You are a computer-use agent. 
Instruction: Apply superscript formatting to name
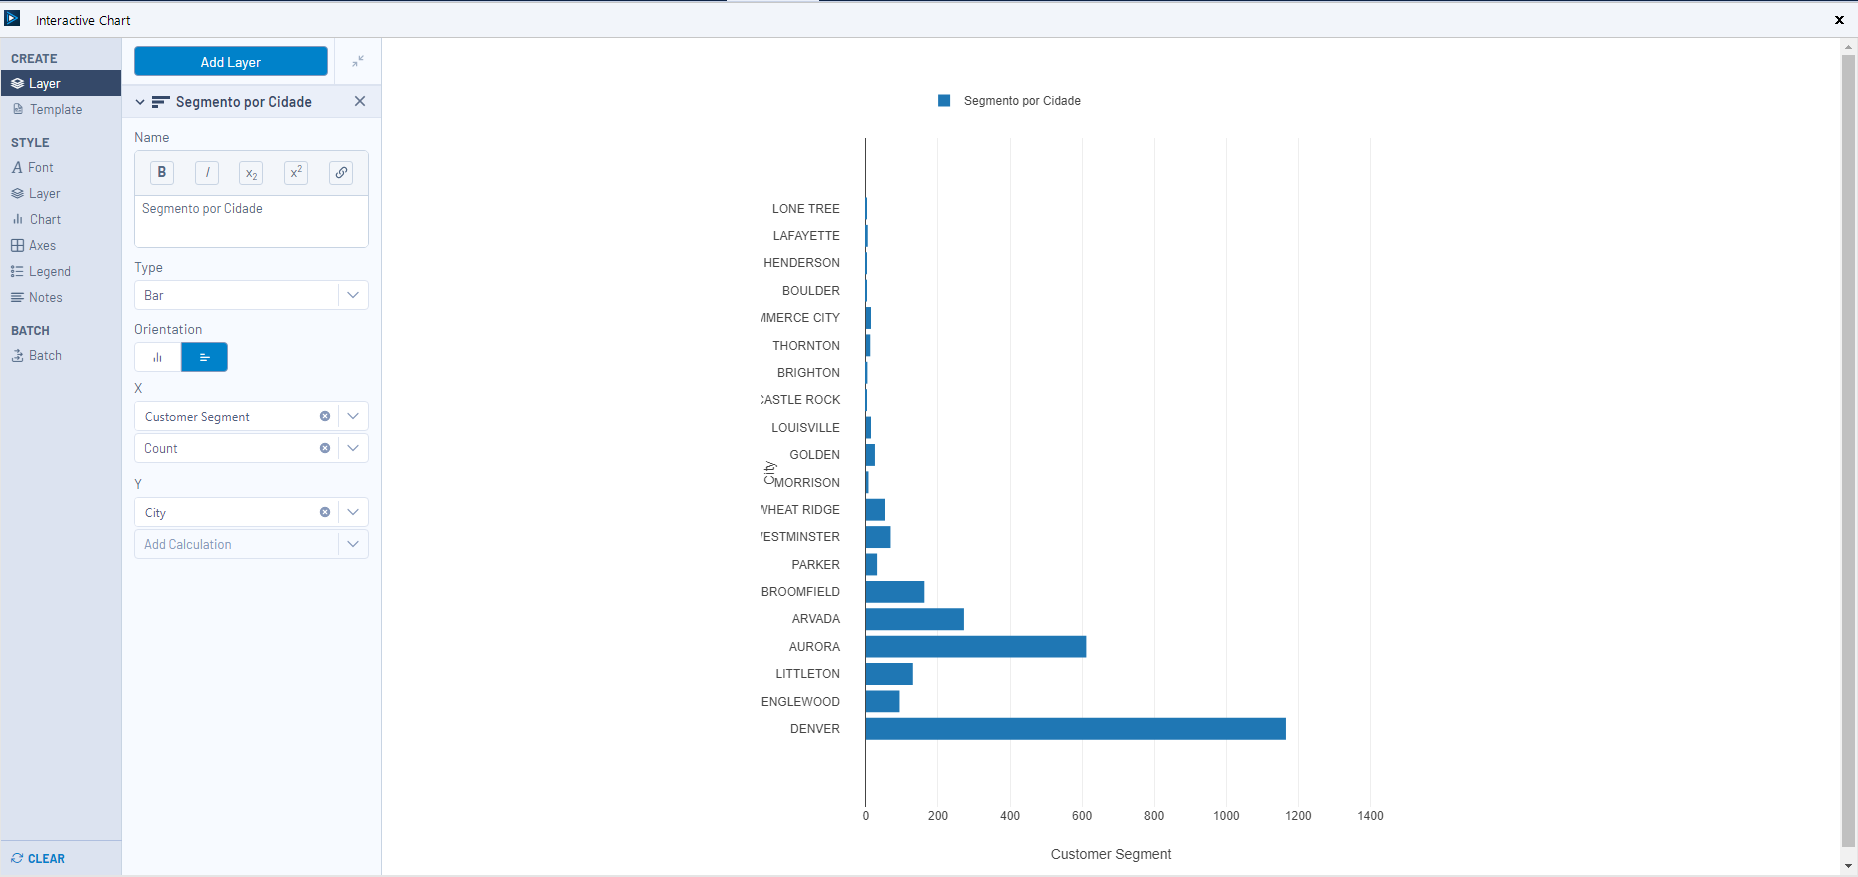(x=296, y=172)
